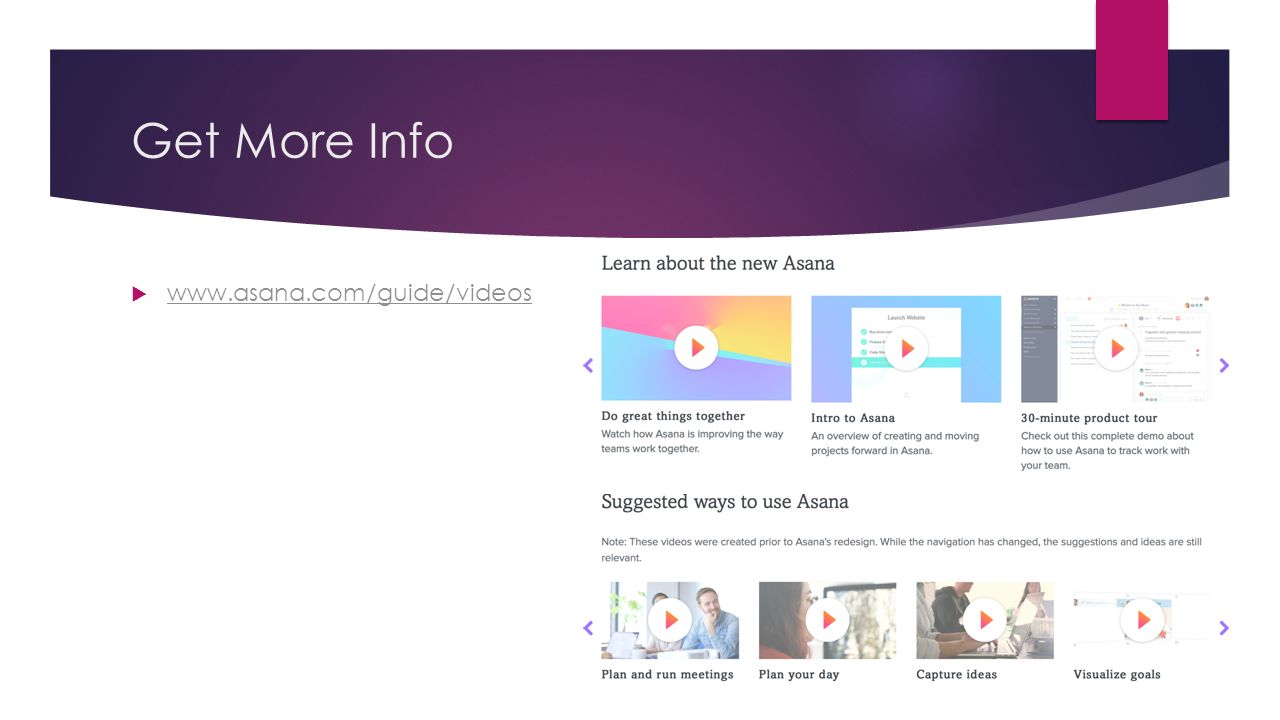Open the "Do great things together" title
This screenshot has height=720, width=1280.
point(673,416)
